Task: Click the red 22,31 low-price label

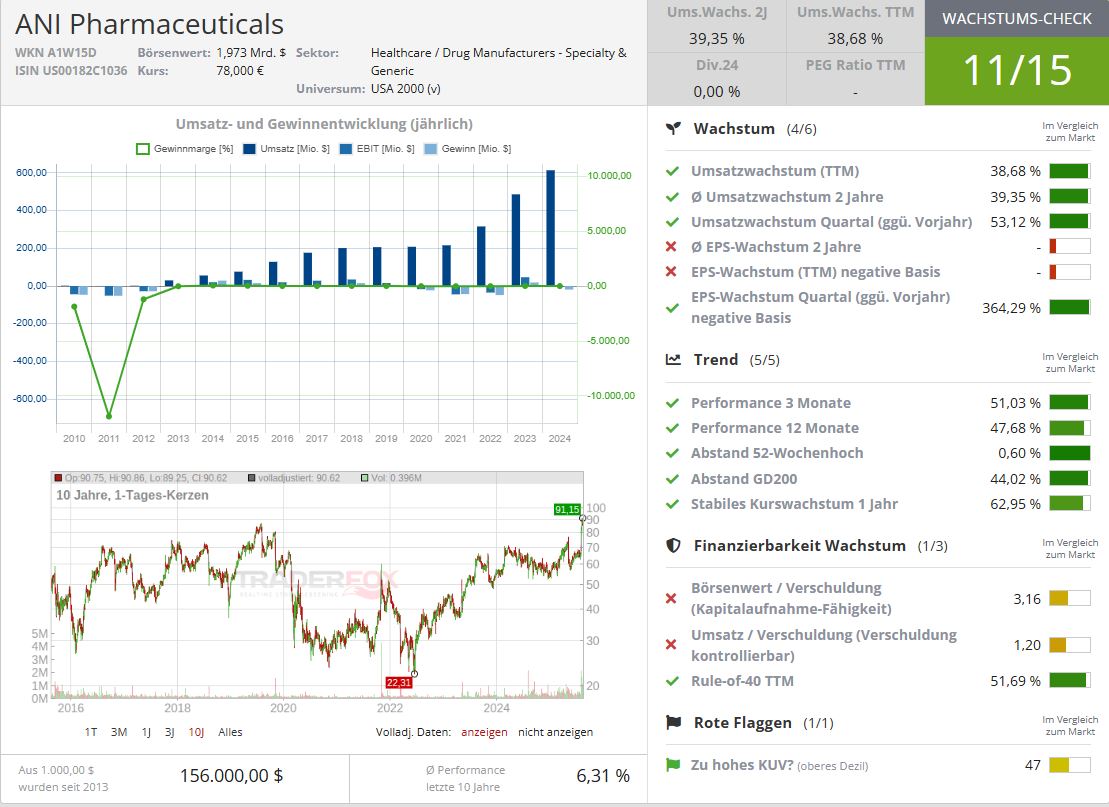Action: point(399,683)
